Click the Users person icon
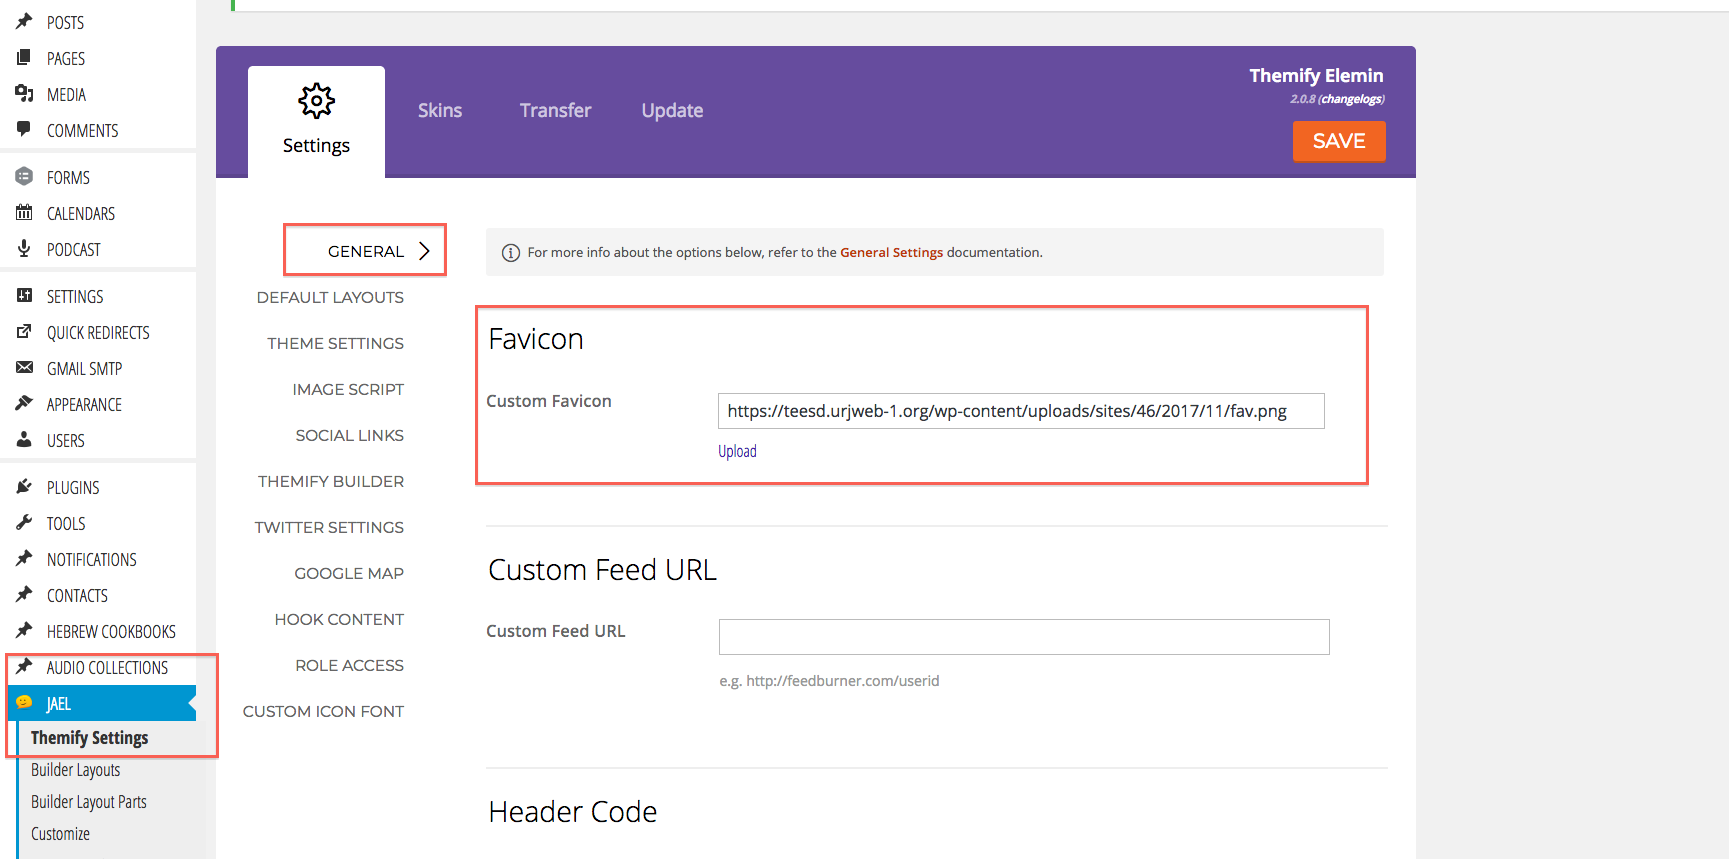 click(x=24, y=440)
